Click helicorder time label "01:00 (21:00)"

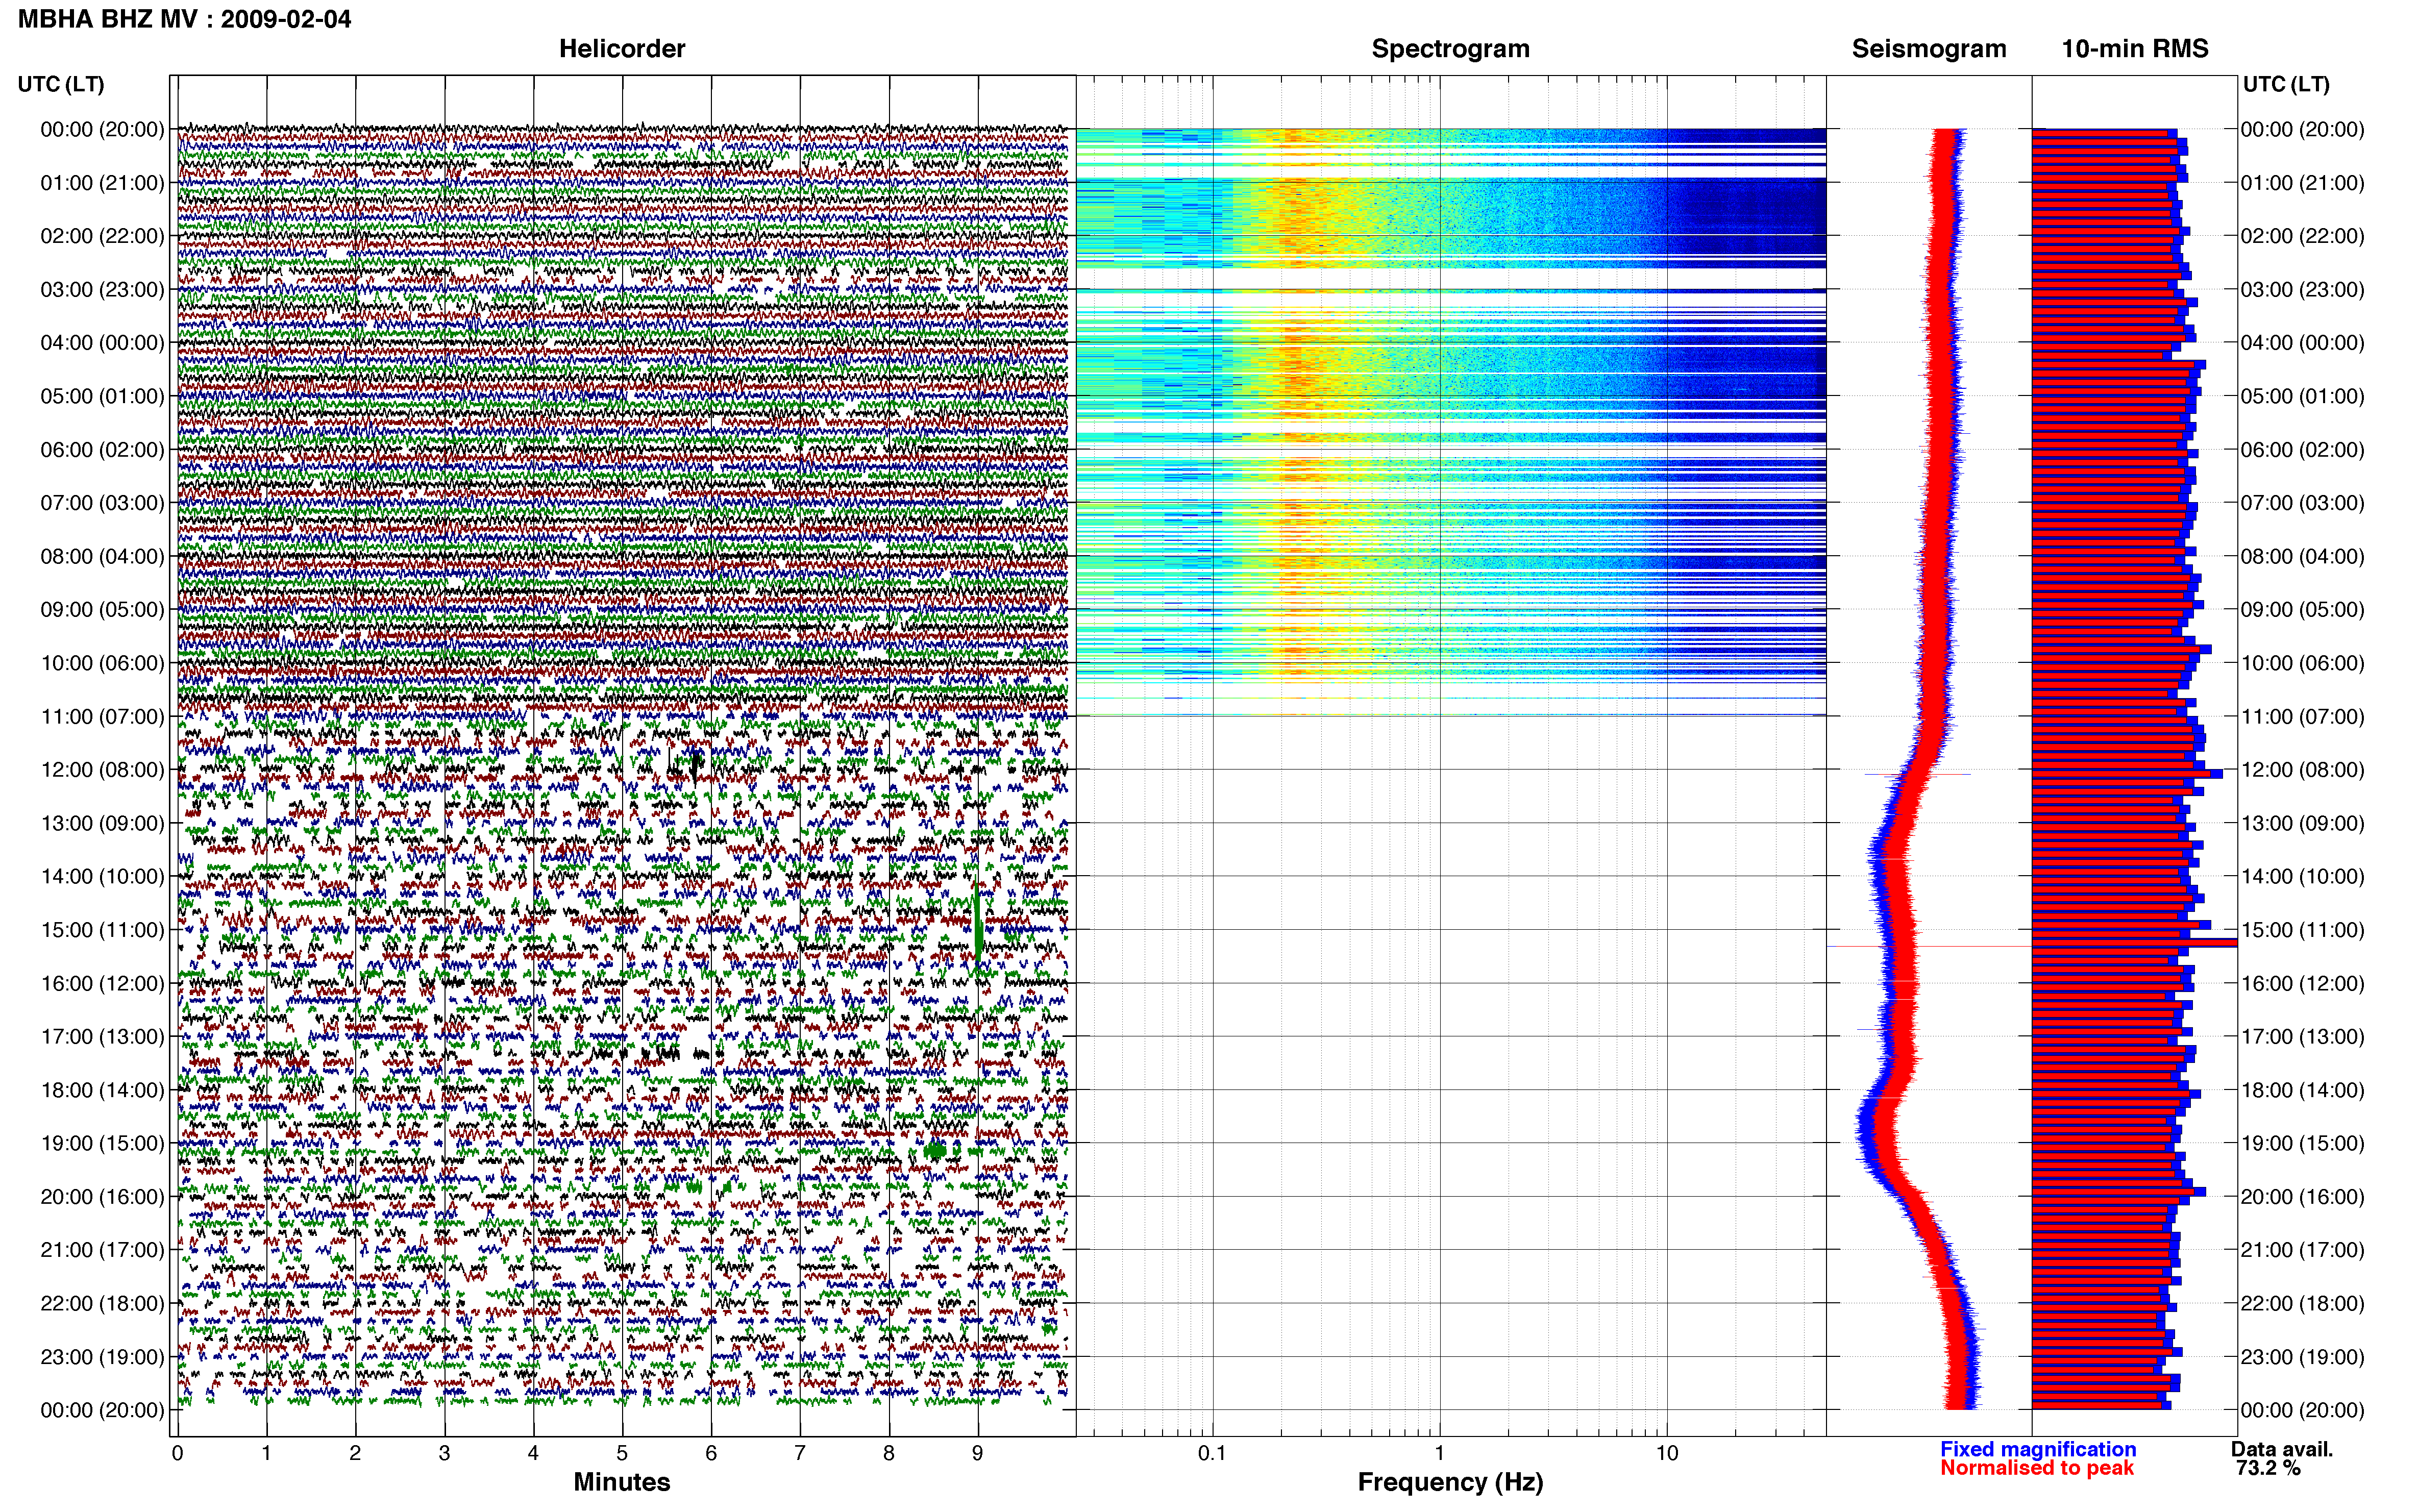102,183
